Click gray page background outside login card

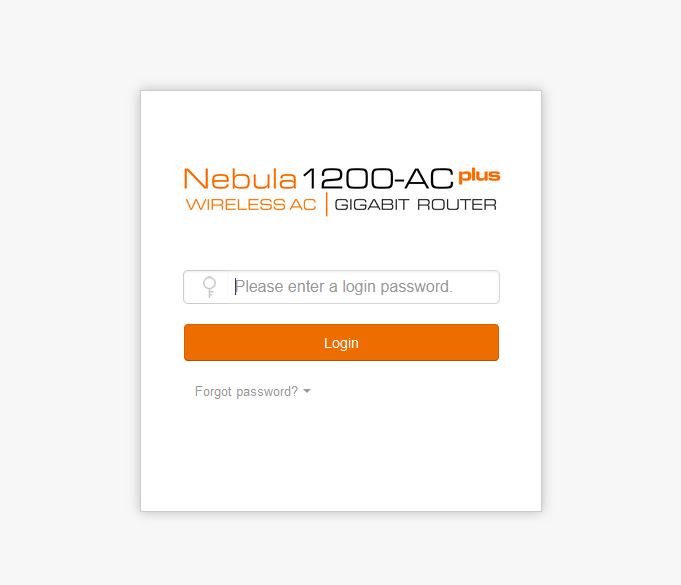(69, 291)
